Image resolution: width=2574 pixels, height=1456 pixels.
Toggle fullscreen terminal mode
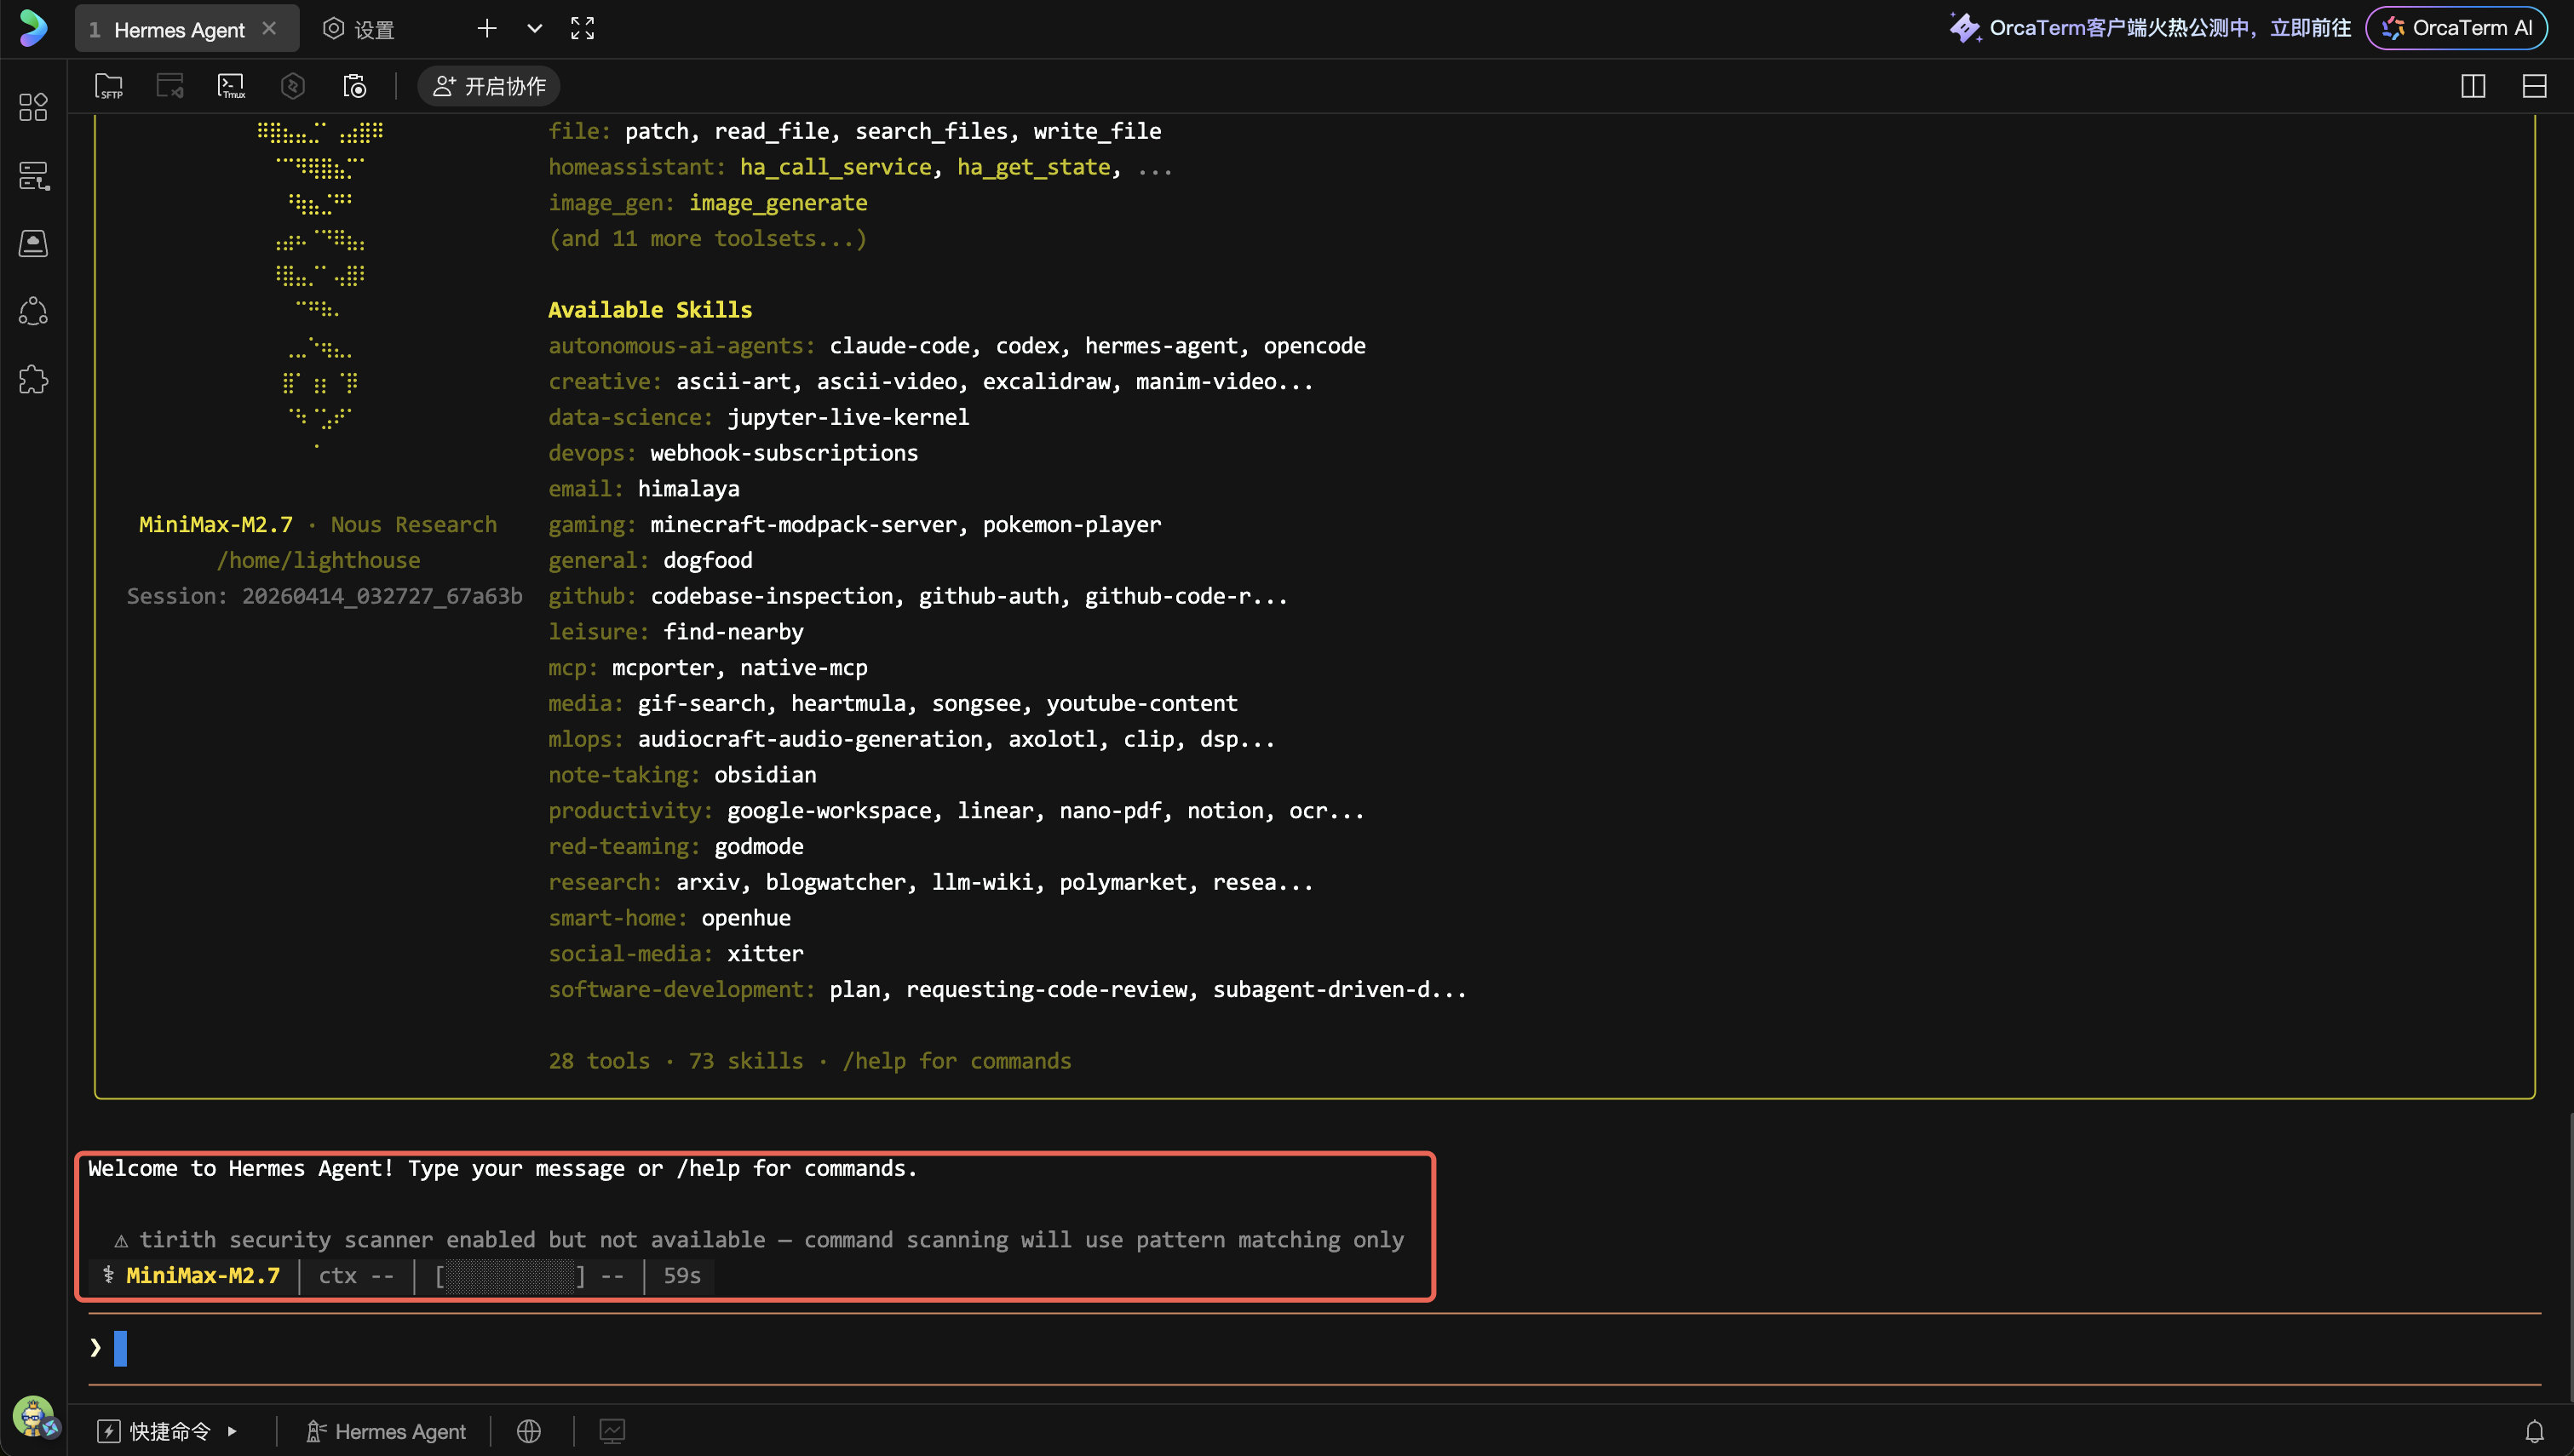[582, 28]
